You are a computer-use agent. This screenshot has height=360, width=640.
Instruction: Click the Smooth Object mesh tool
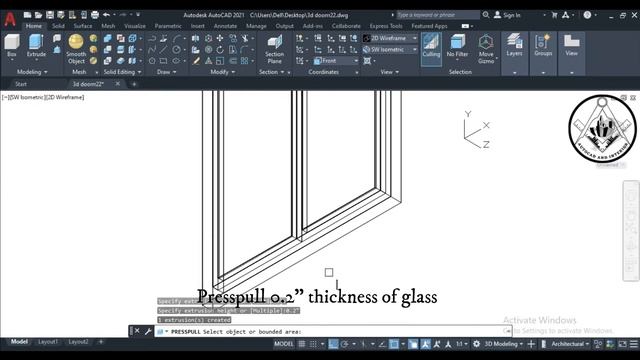(x=76, y=49)
